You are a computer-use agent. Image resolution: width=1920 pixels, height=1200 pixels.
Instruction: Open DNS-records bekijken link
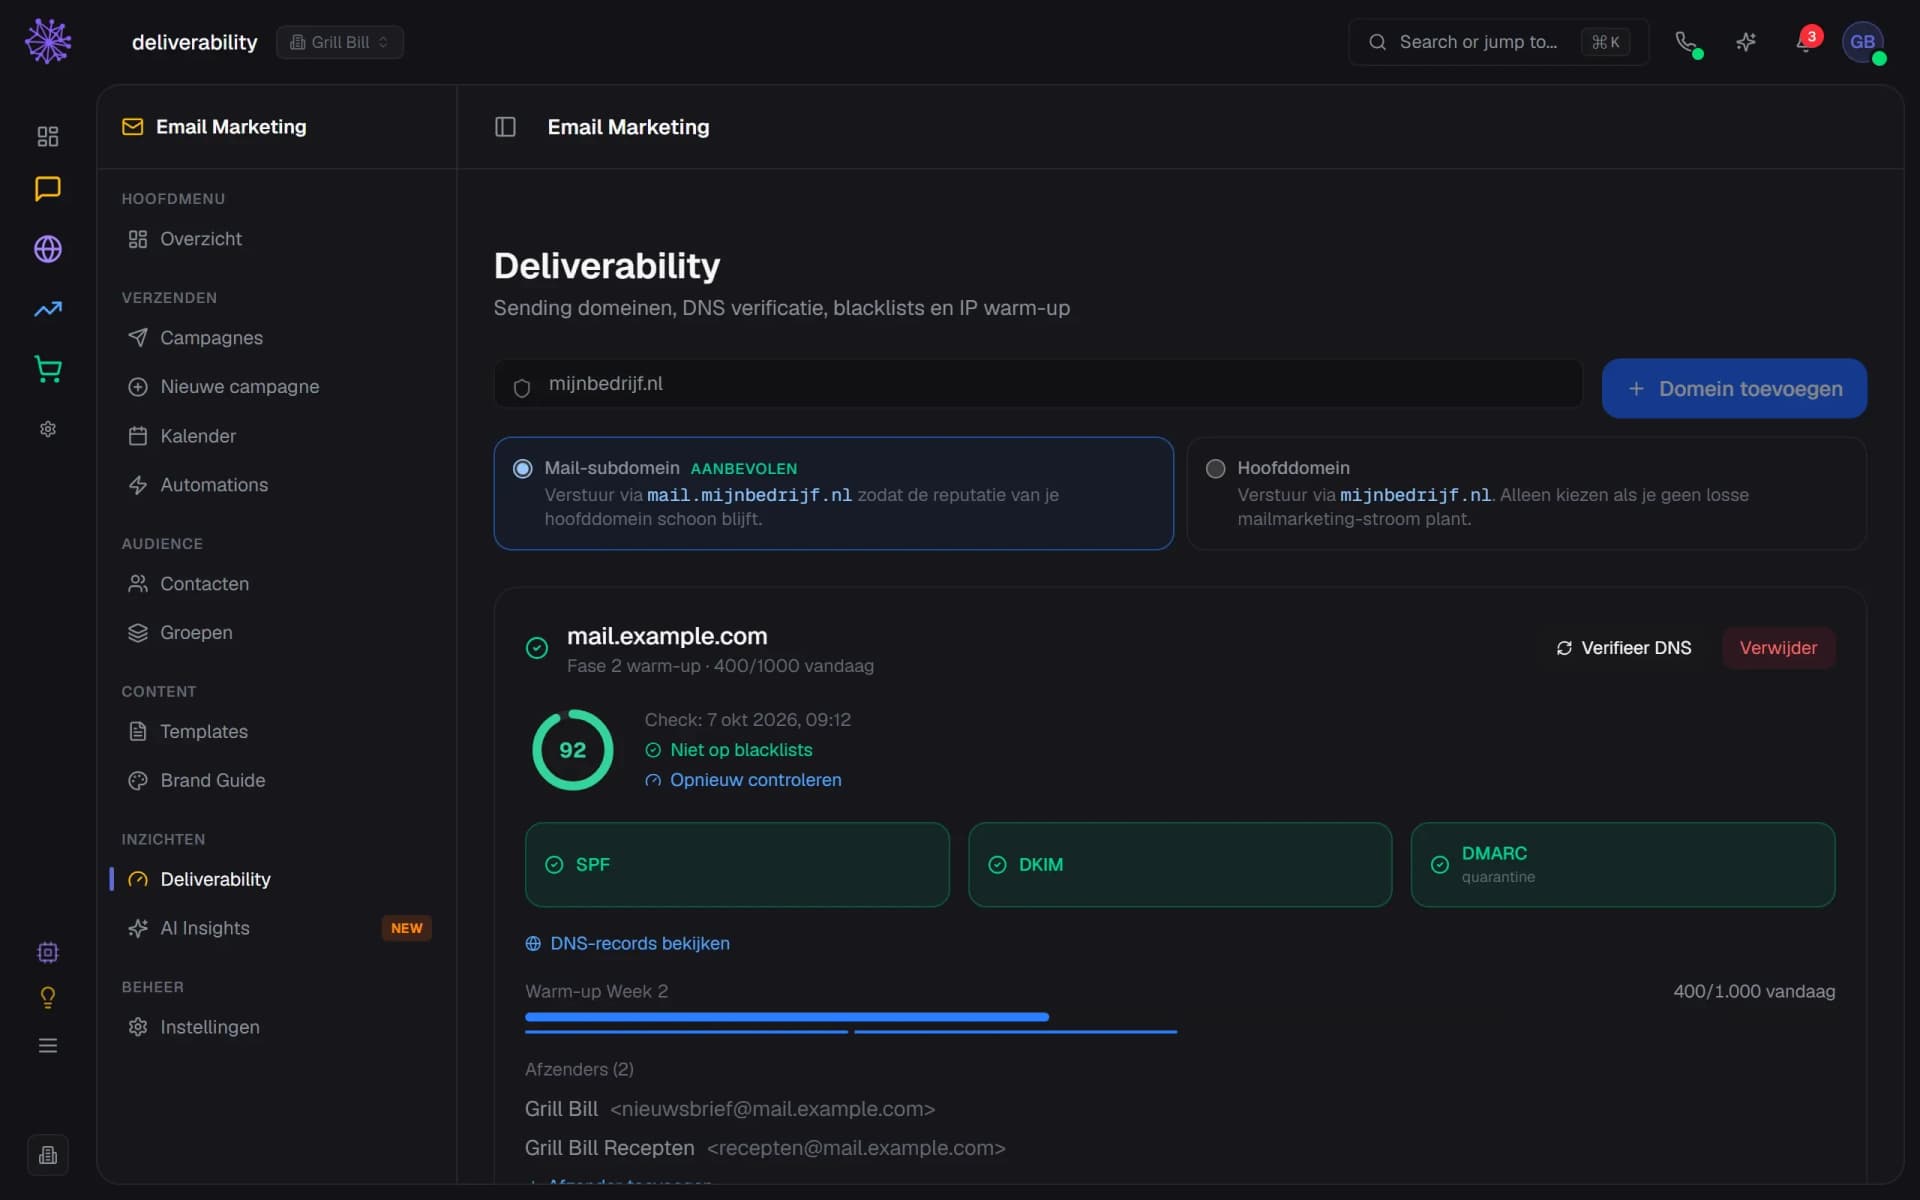point(628,943)
